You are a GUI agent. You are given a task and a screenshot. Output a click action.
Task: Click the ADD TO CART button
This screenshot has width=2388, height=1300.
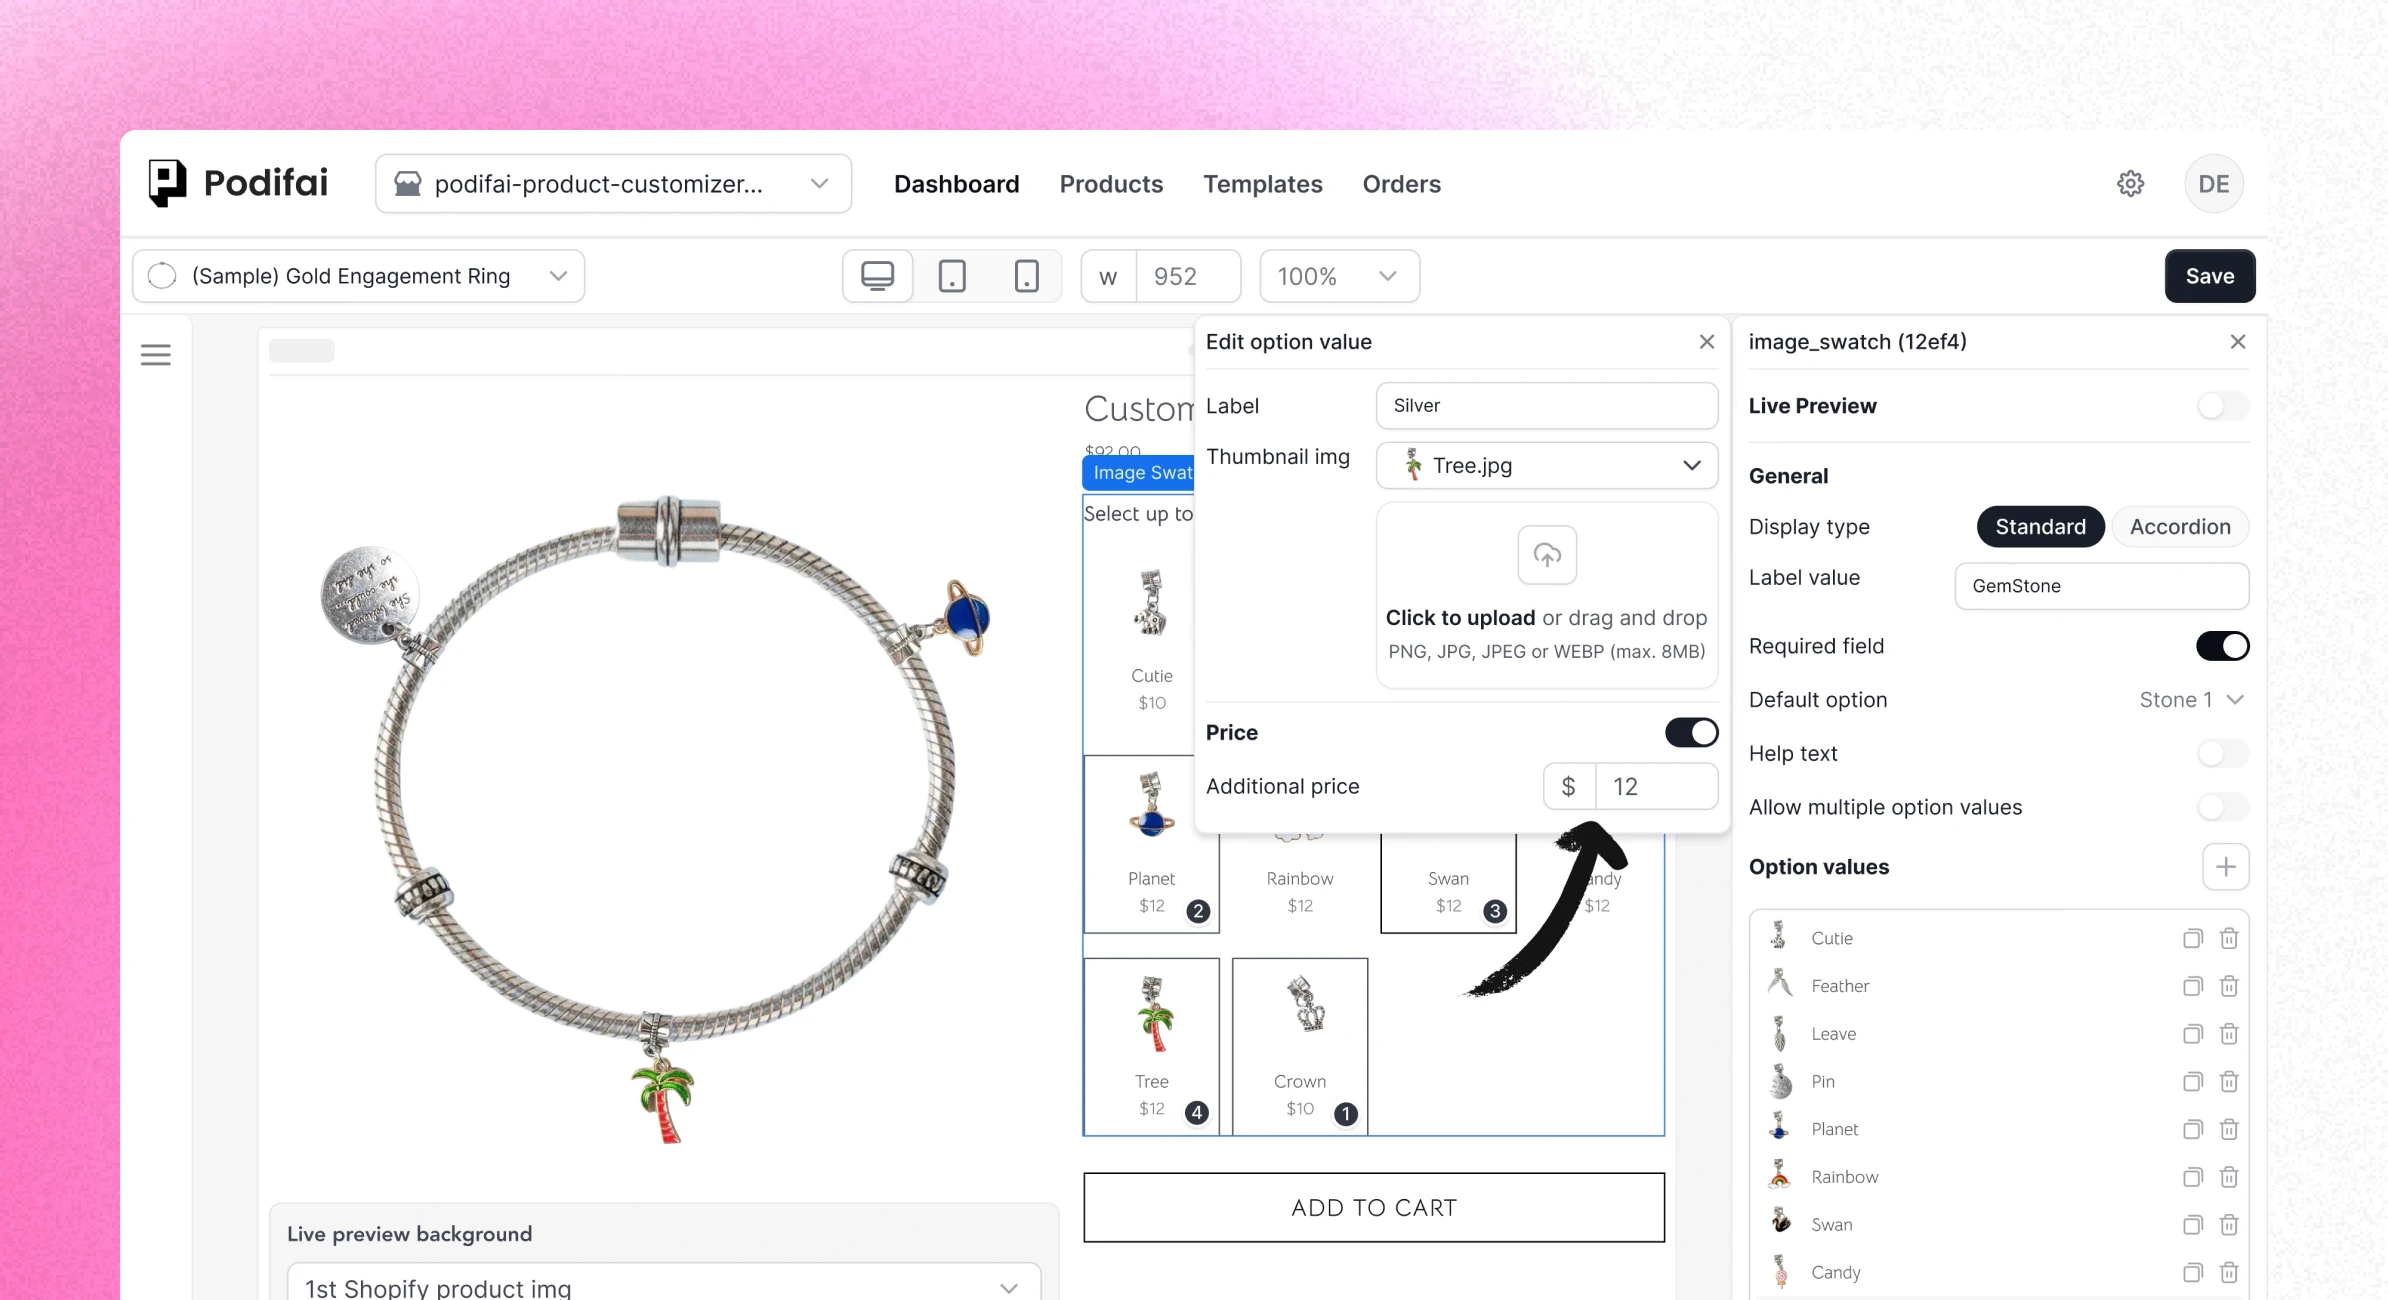pyautogui.click(x=1373, y=1207)
